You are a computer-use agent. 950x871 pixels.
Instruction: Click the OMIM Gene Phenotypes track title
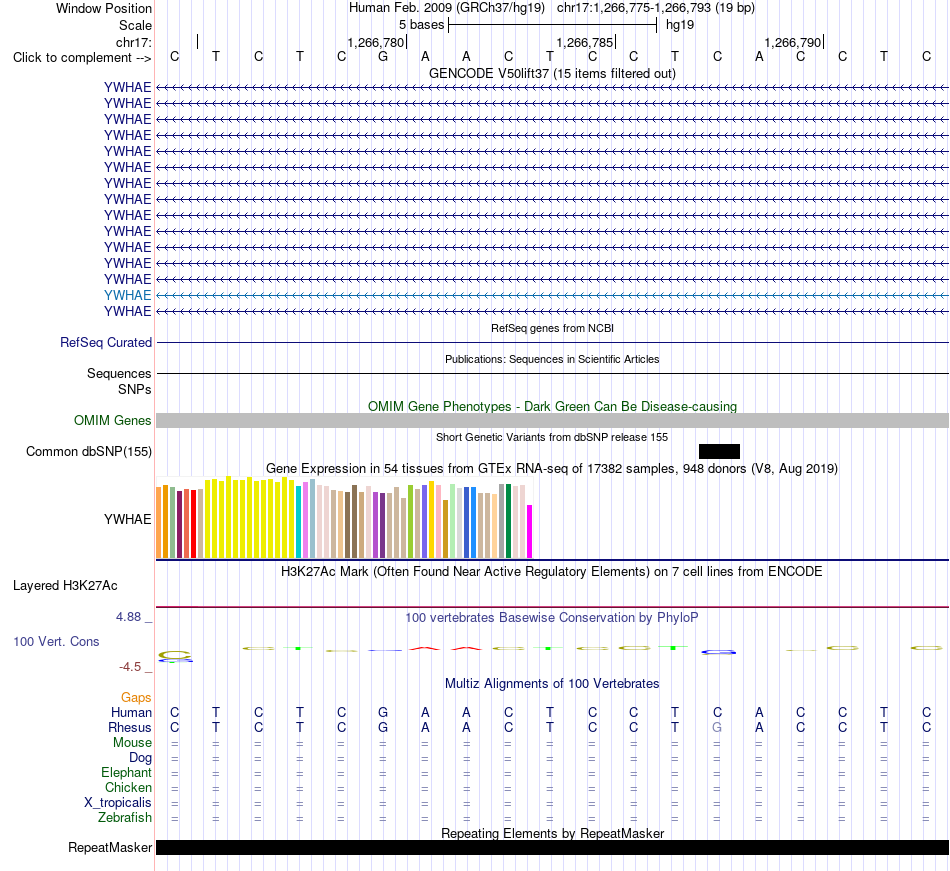click(x=552, y=406)
